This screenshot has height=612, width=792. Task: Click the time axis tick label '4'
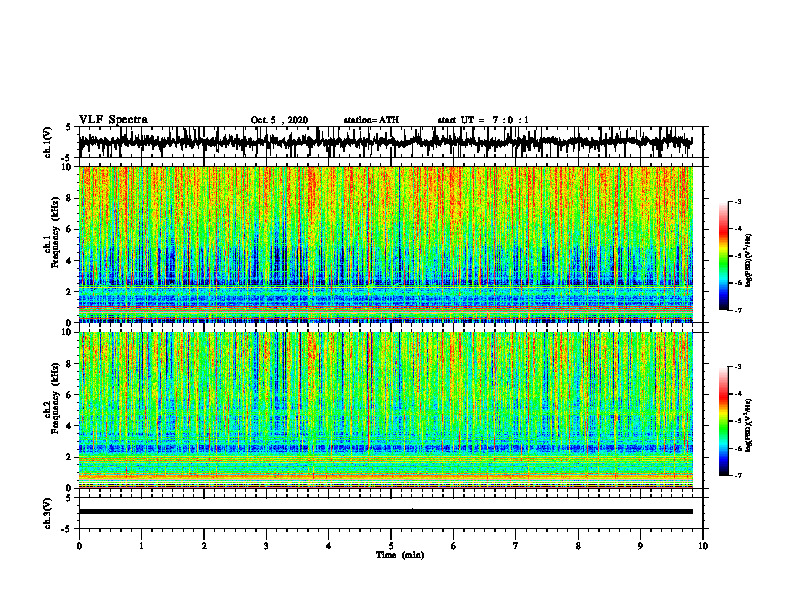click(329, 546)
